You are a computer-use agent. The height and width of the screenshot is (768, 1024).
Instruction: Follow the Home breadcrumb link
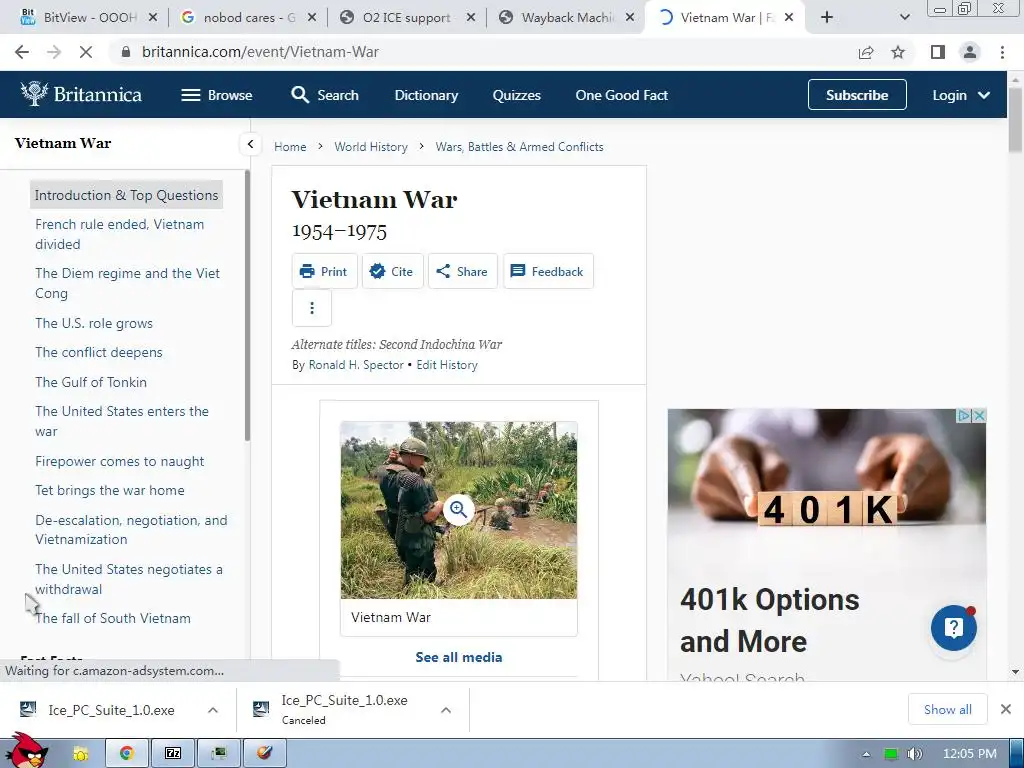click(x=290, y=147)
